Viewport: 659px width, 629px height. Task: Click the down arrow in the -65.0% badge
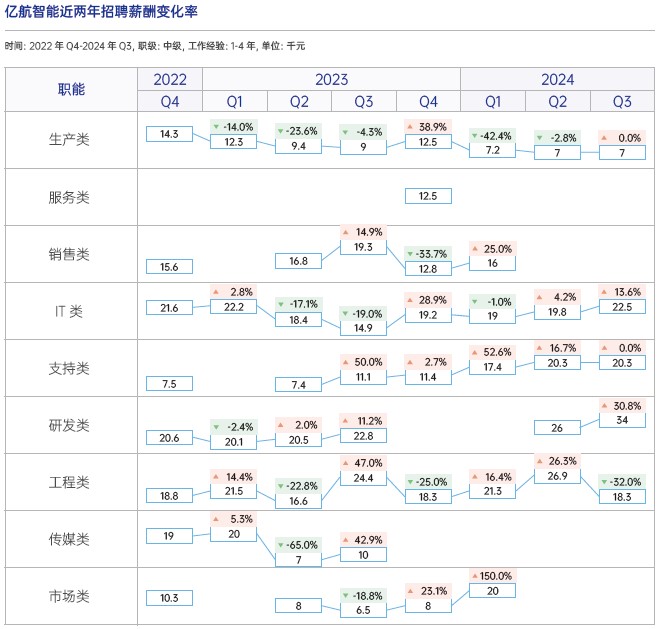click(283, 545)
